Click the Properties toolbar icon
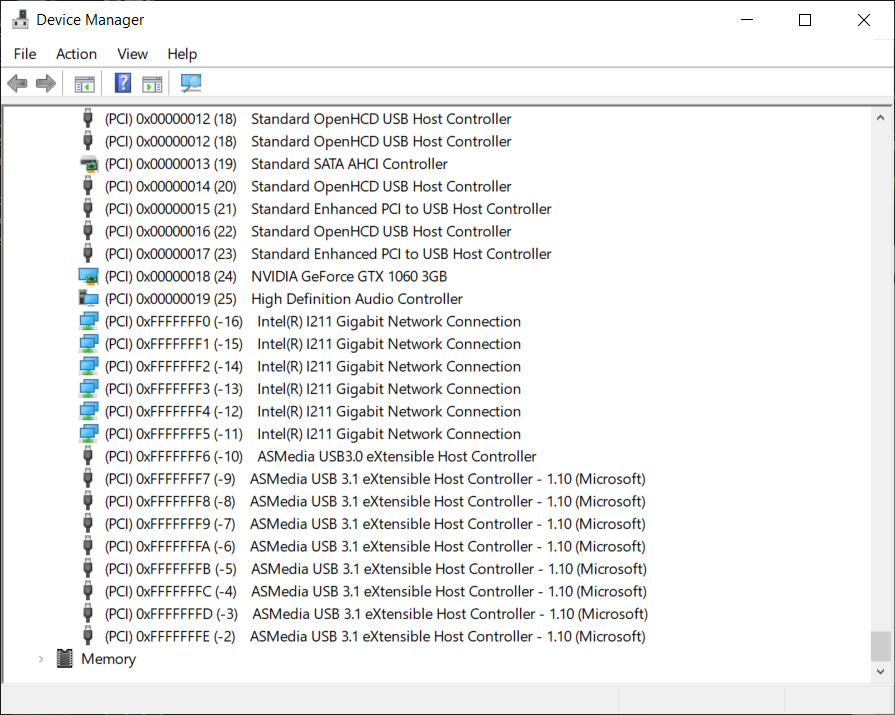 click(152, 83)
